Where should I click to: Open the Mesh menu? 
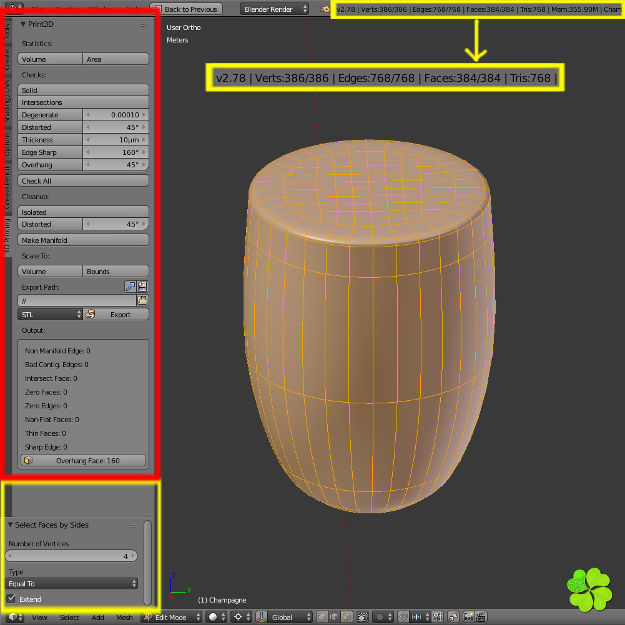pos(124,617)
